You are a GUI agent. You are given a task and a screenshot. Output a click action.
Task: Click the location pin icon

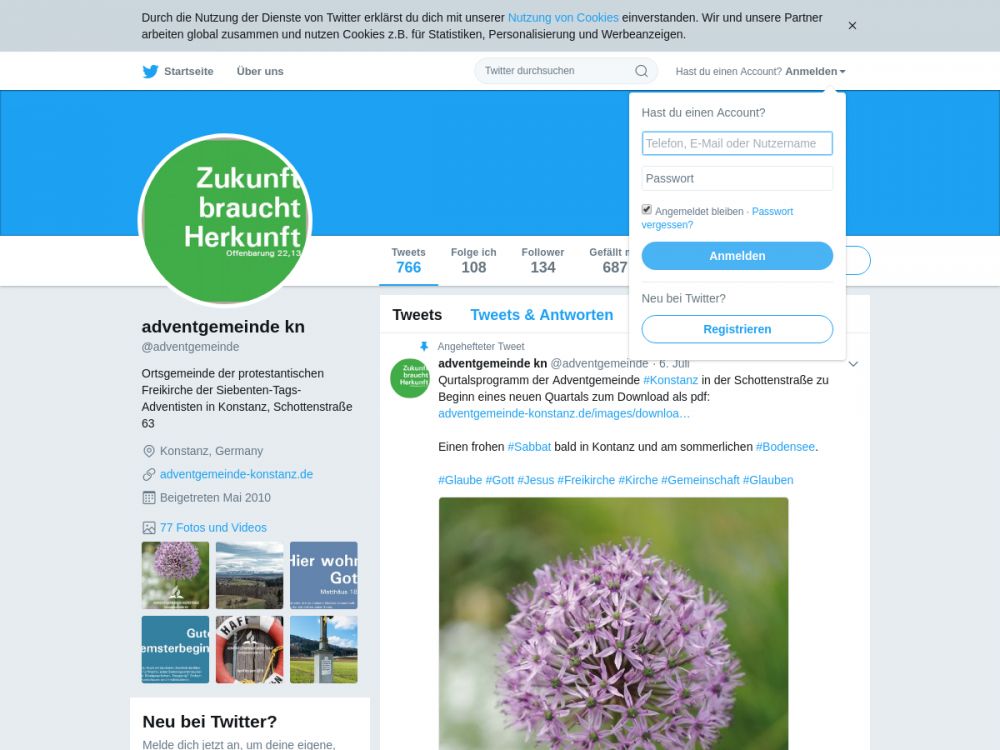(149, 451)
